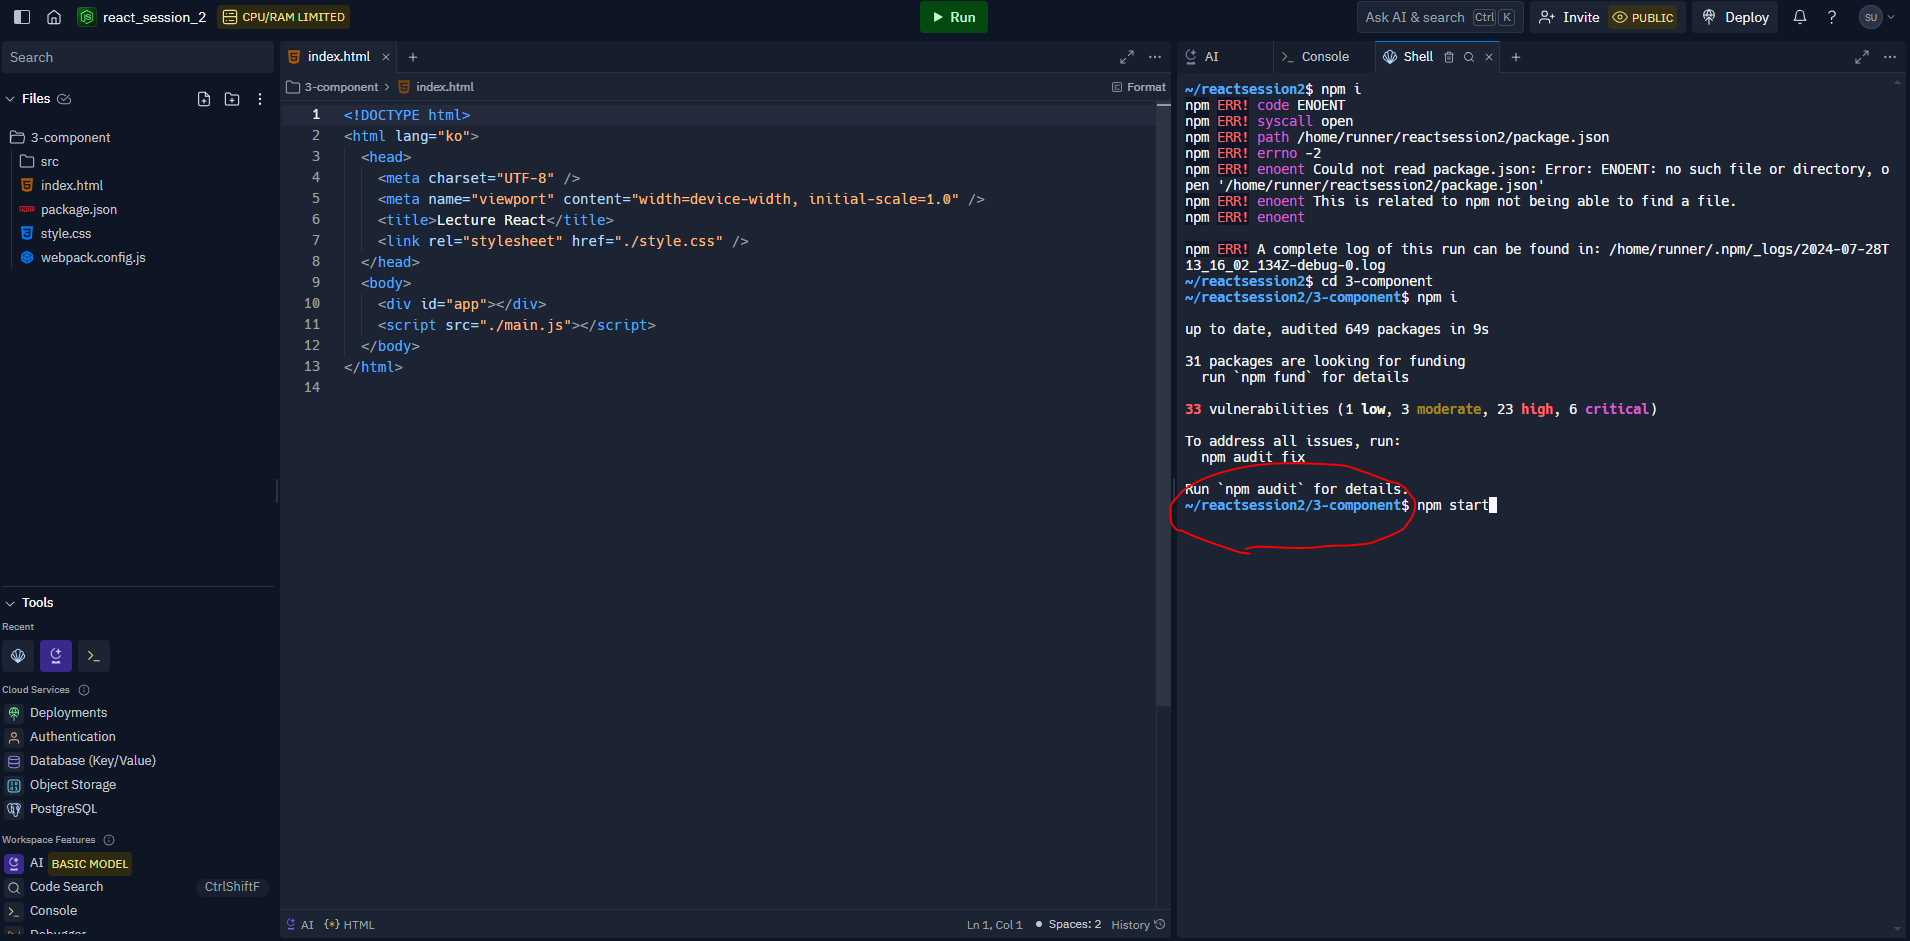This screenshot has height=941, width=1910.
Task: Clear the shell with the trash icon
Action: tap(1449, 57)
